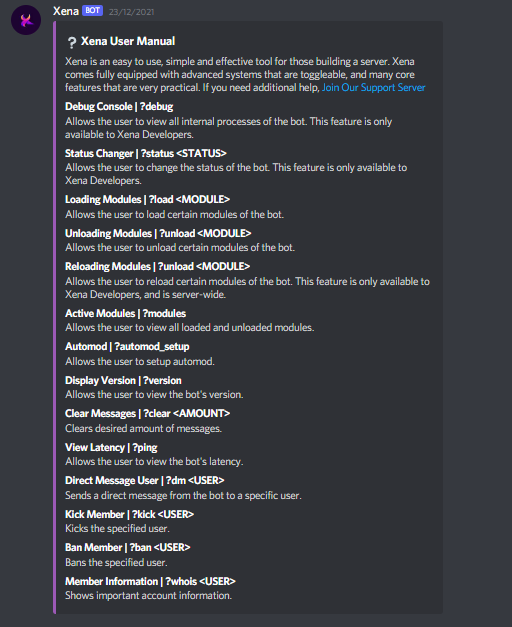512x627 pixels.
Task: Click the Unloading Modules heading
Action: click(158, 233)
